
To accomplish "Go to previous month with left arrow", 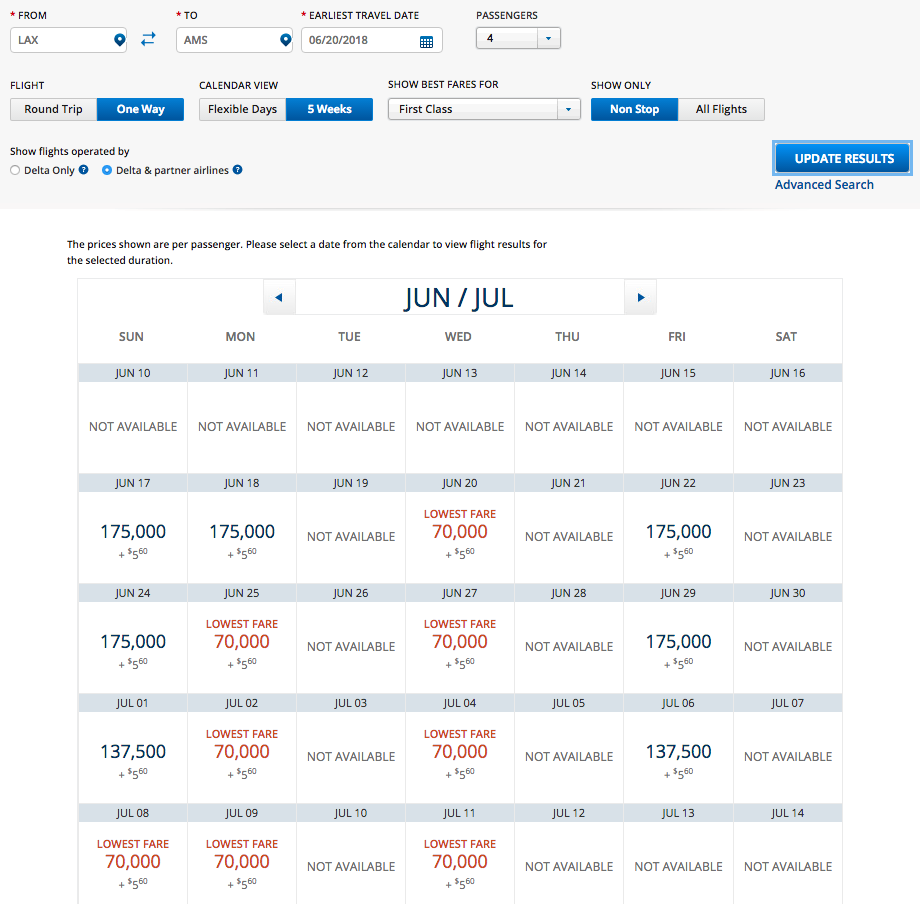I will (x=279, y=297).
